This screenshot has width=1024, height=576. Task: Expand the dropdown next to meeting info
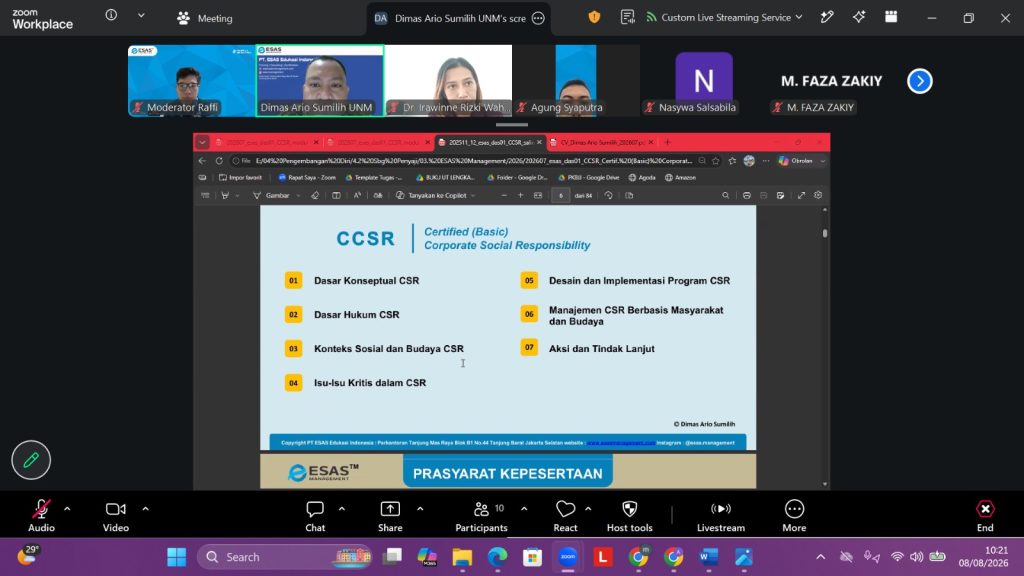[x=141, y=16]
